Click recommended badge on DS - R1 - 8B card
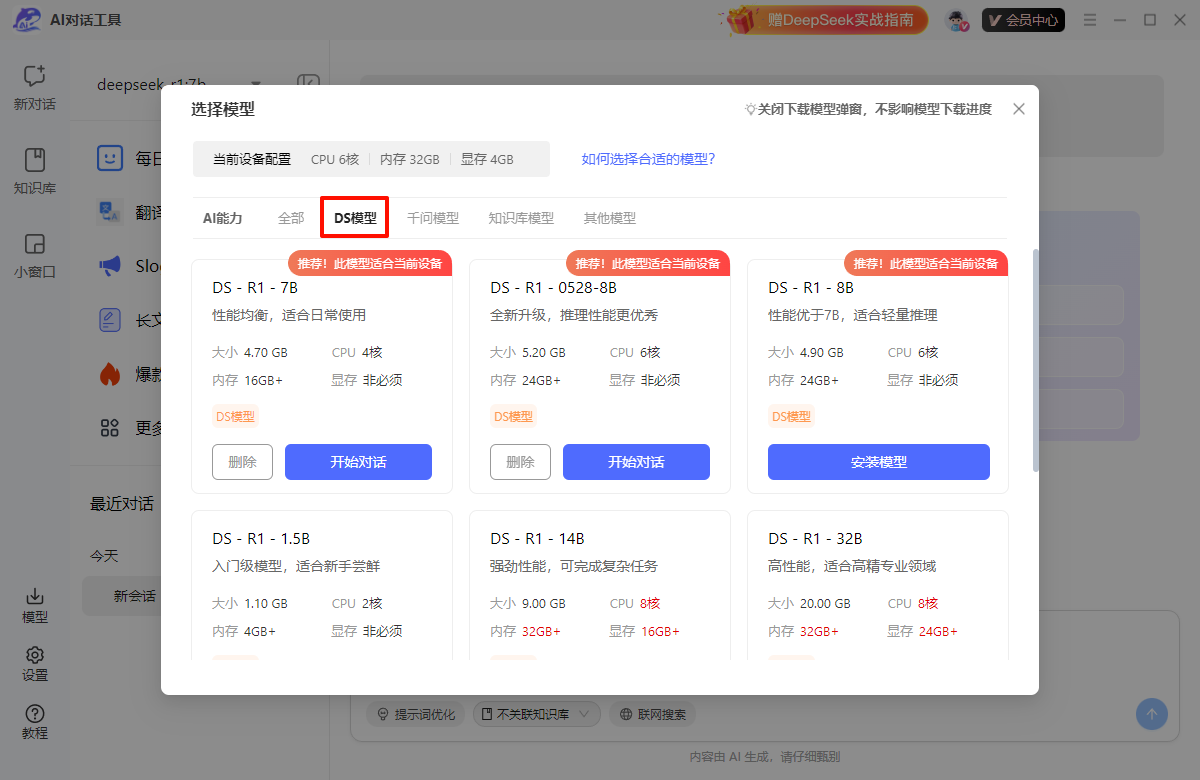The height and width of the screenshot is (780, 1200). pyautogui.click(x=926, y=263)
